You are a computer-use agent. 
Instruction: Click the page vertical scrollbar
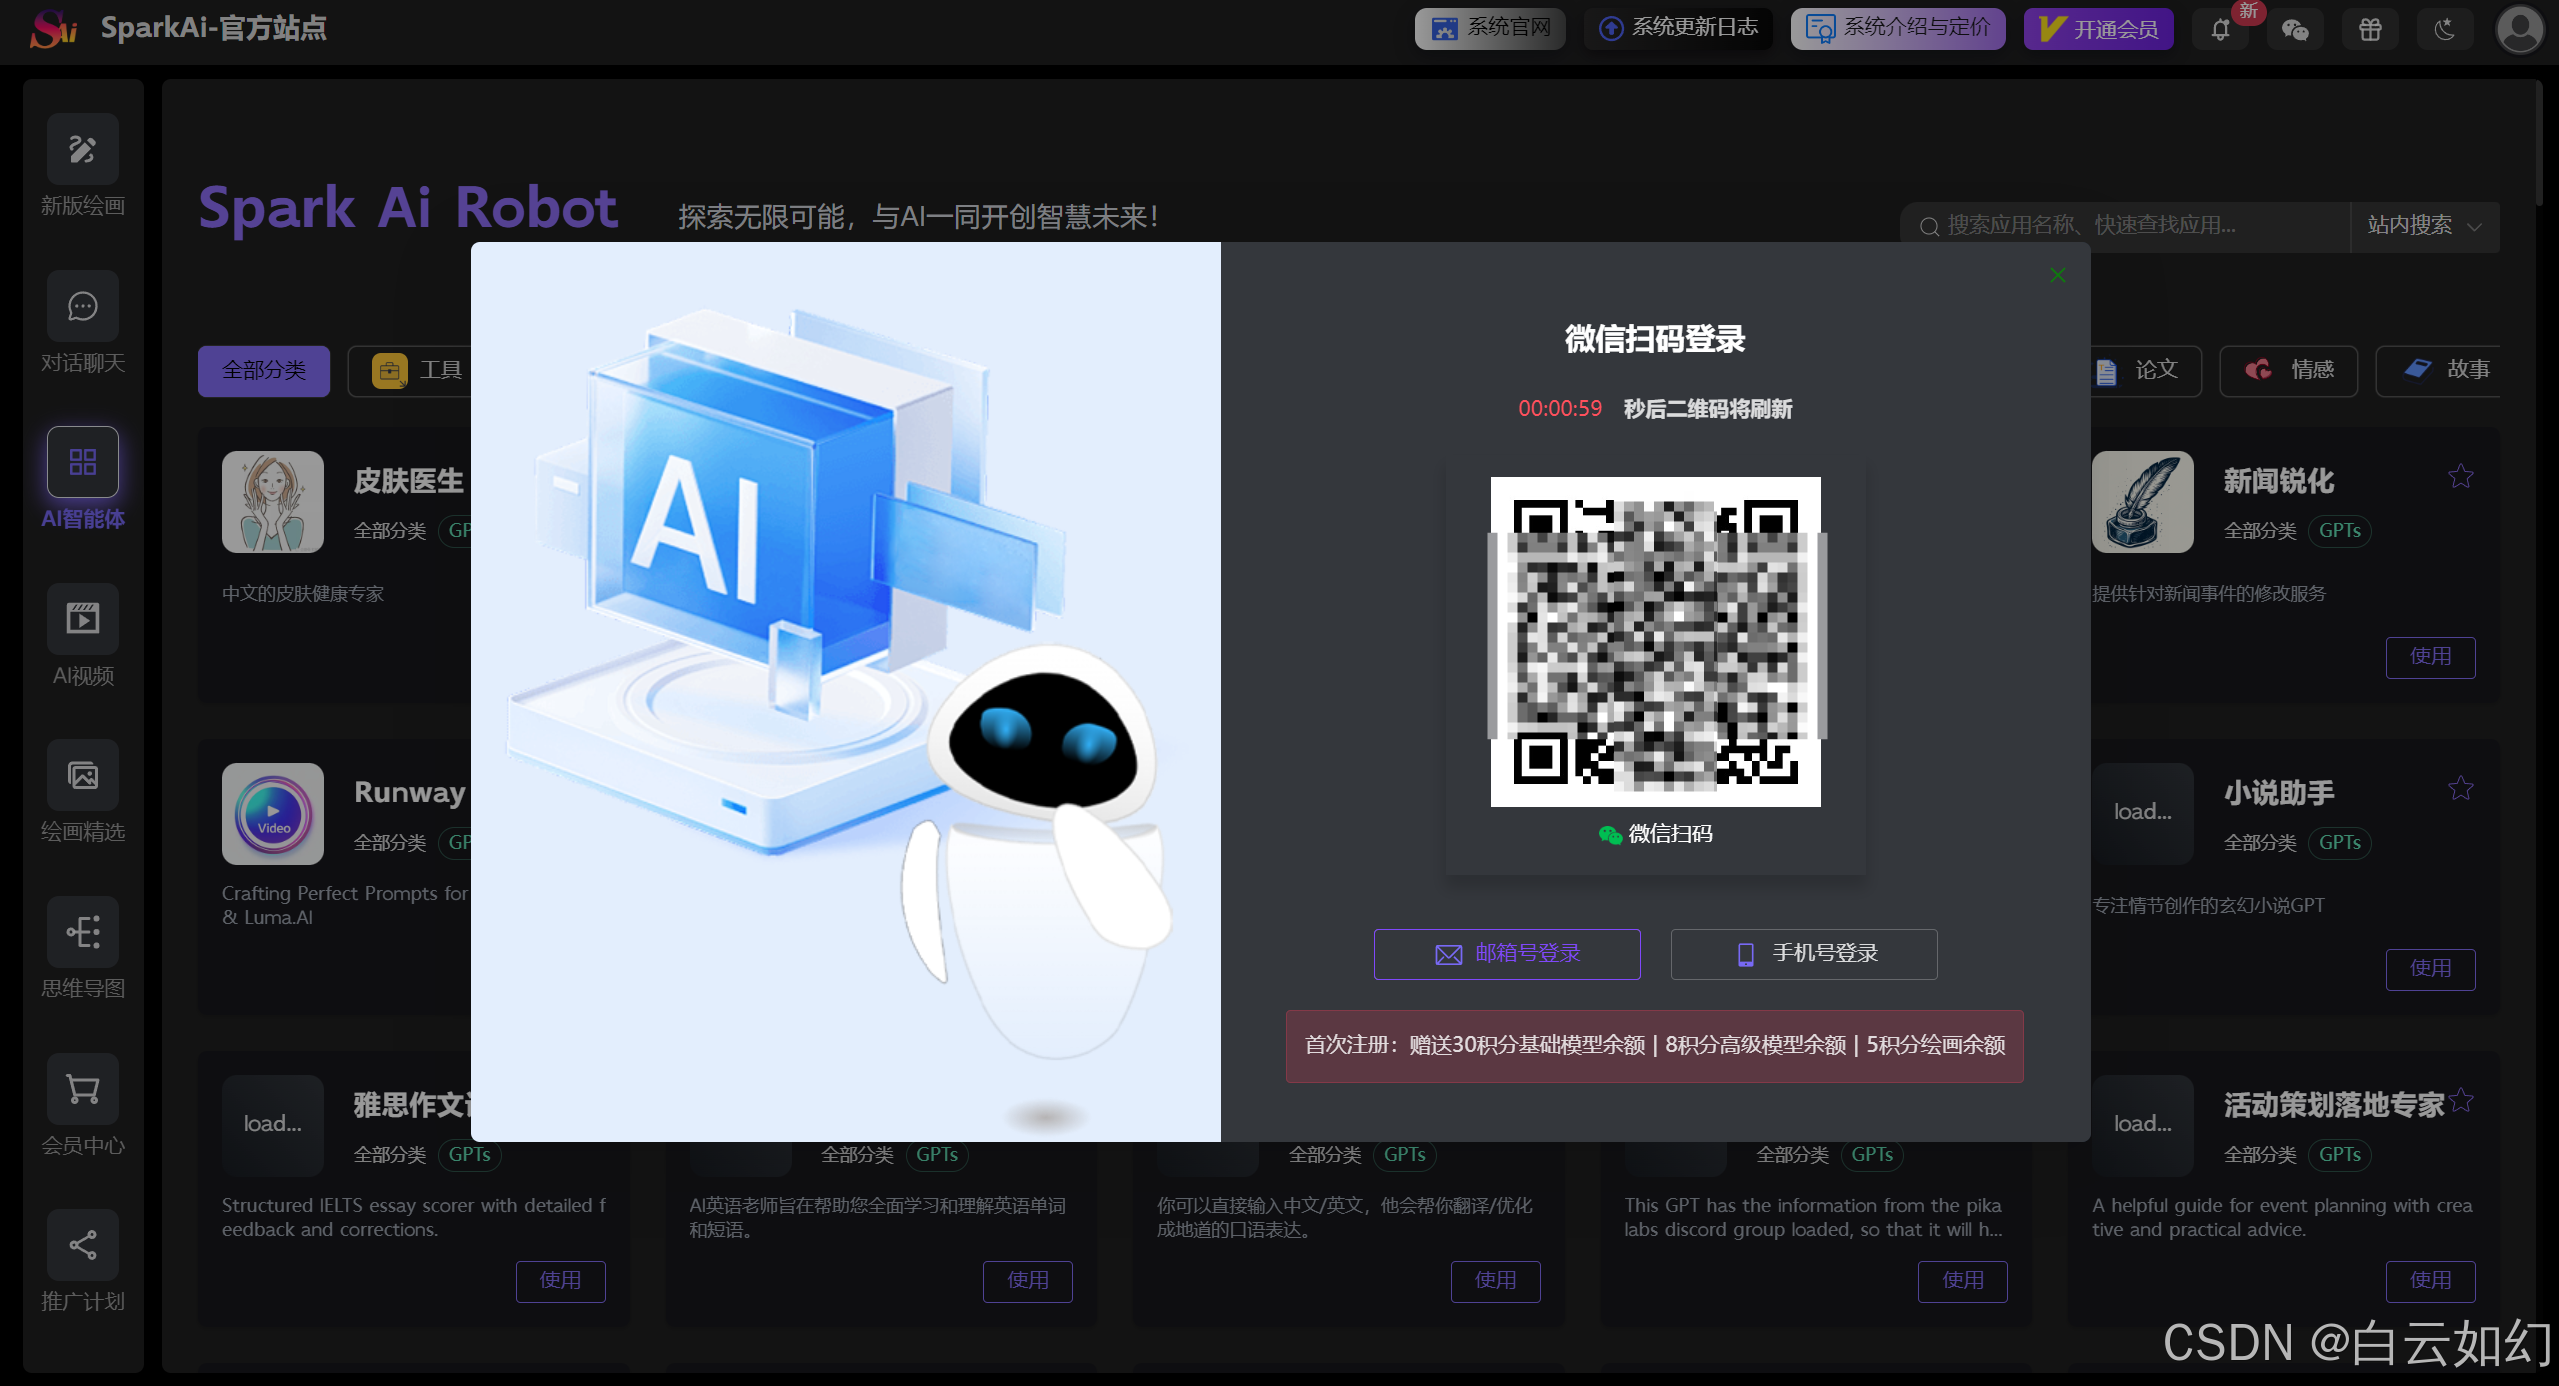[x=2538, y=143]
